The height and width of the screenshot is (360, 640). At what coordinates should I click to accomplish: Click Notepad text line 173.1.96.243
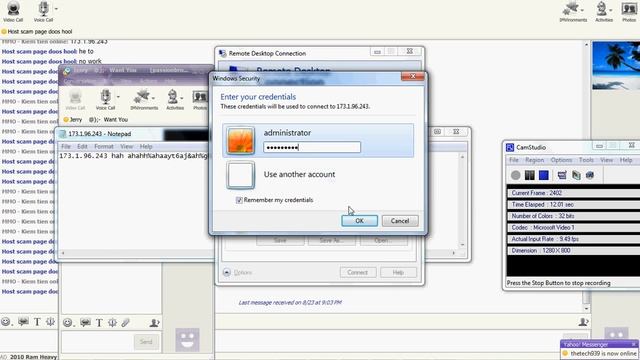click(134, 156)
